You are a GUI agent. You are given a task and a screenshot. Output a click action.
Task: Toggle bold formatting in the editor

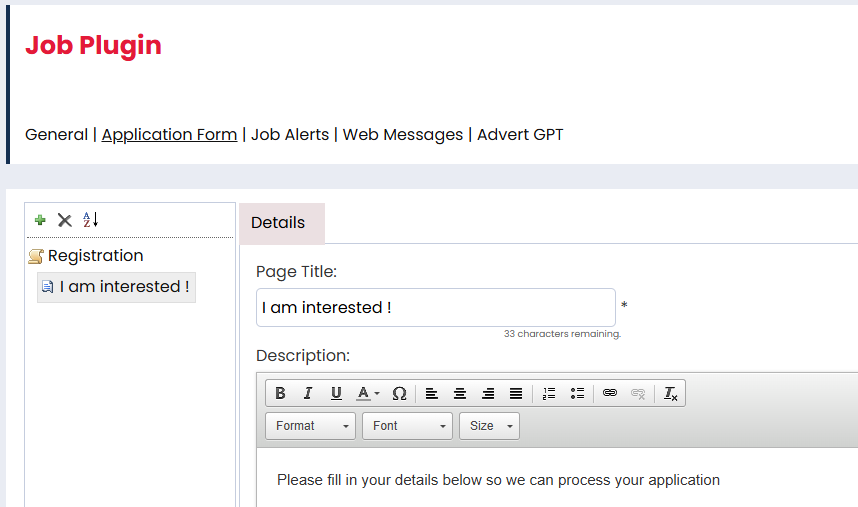tap(280, 394)
